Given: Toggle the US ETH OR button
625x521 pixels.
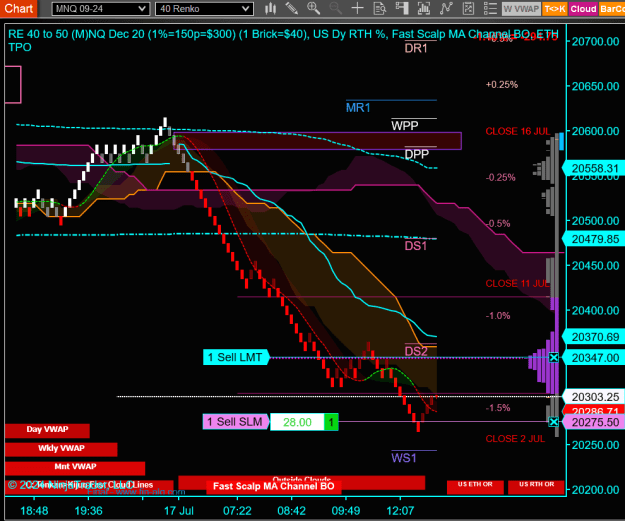Looking at the screenshot, I should tap(475, 487).
